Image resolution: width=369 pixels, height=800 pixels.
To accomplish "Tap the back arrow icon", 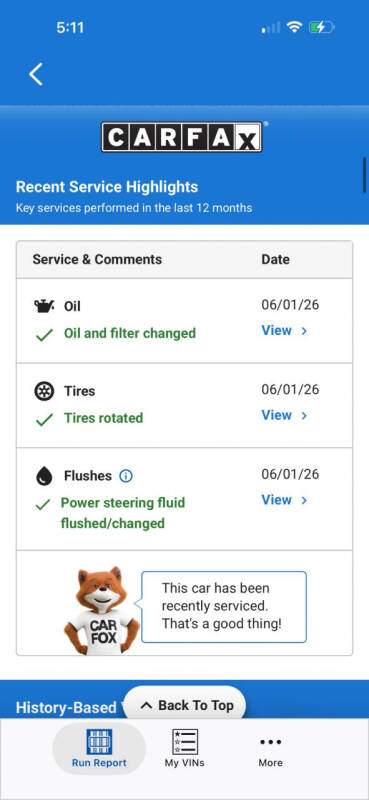I will coord(36,74).
